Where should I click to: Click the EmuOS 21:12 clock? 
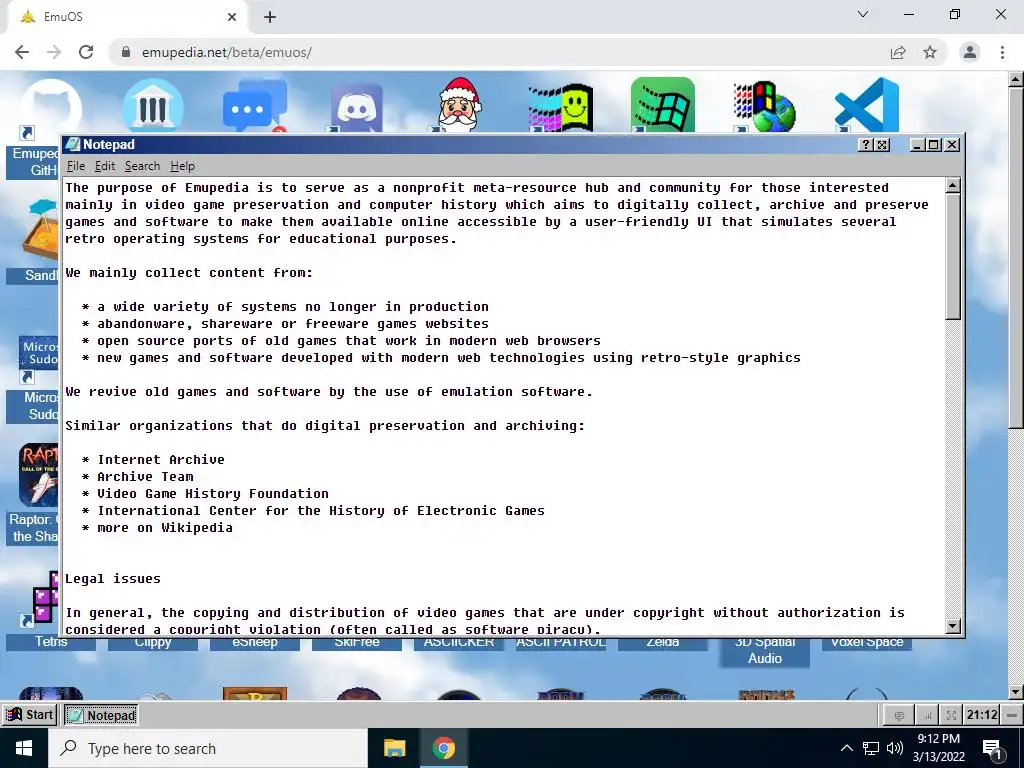point(982,715)
